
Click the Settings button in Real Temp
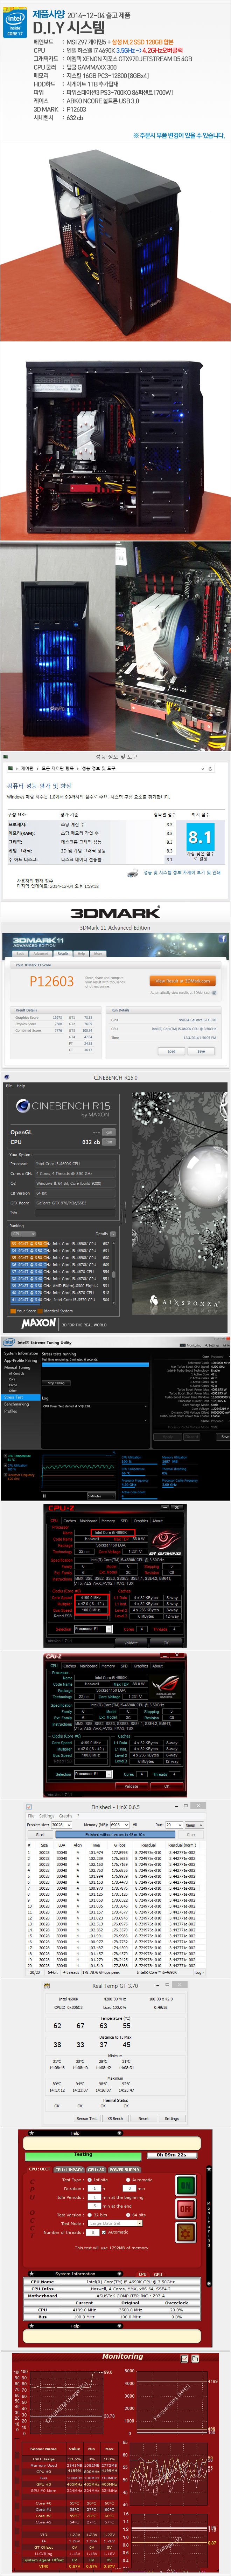pyautogui.click(x=171, y=2118)
